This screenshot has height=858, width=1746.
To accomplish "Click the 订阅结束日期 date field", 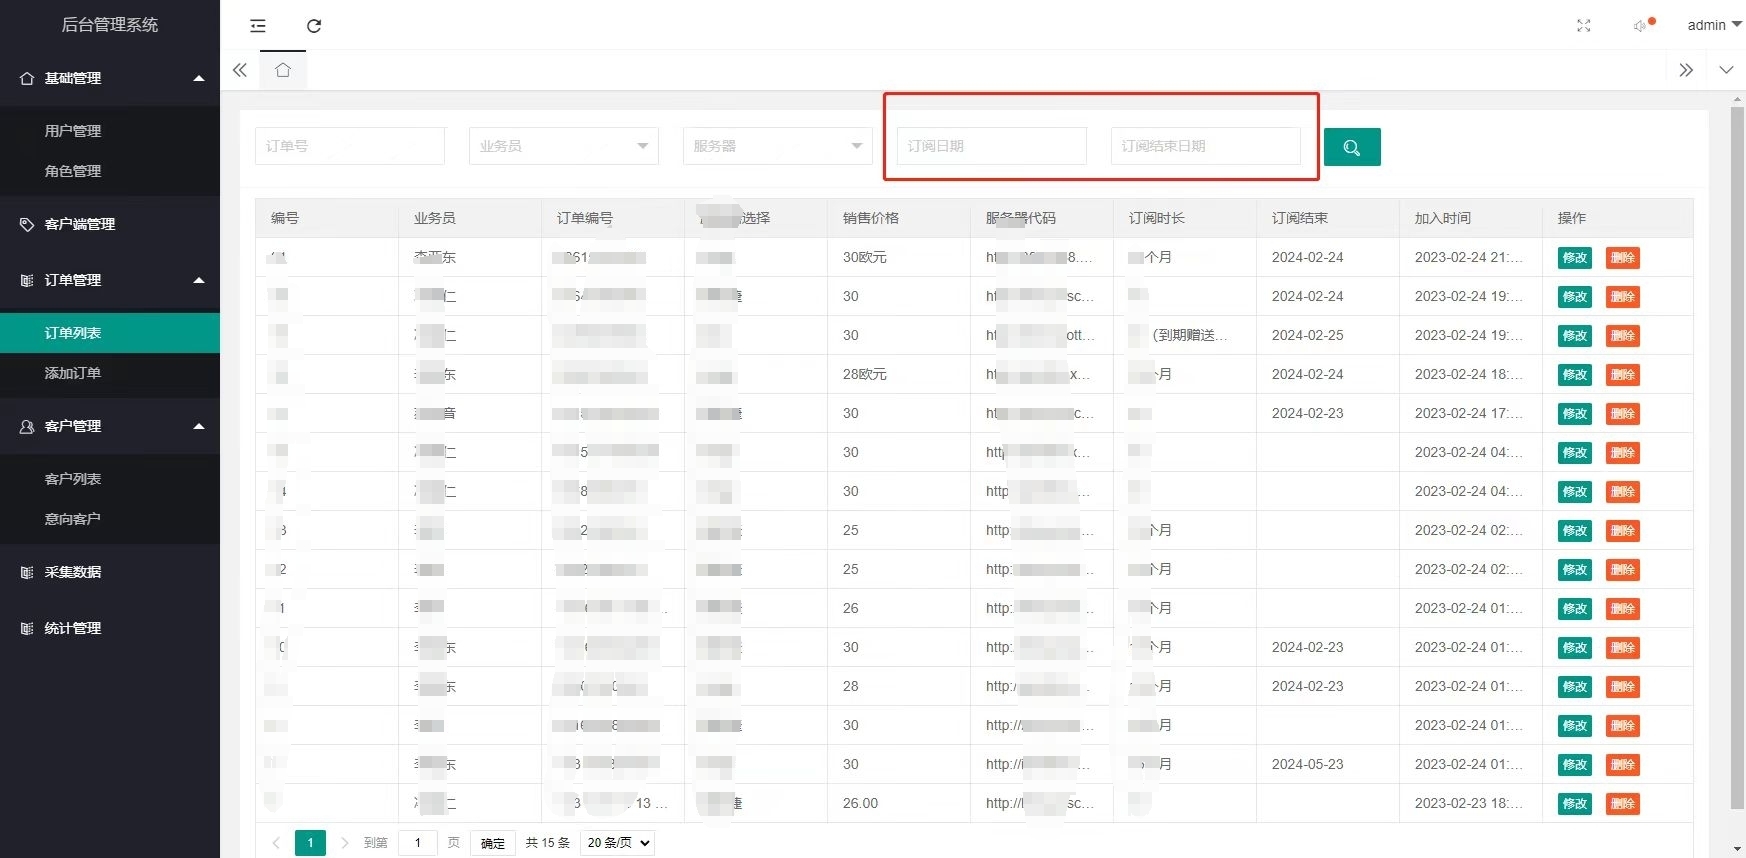I will point(1206,146).
